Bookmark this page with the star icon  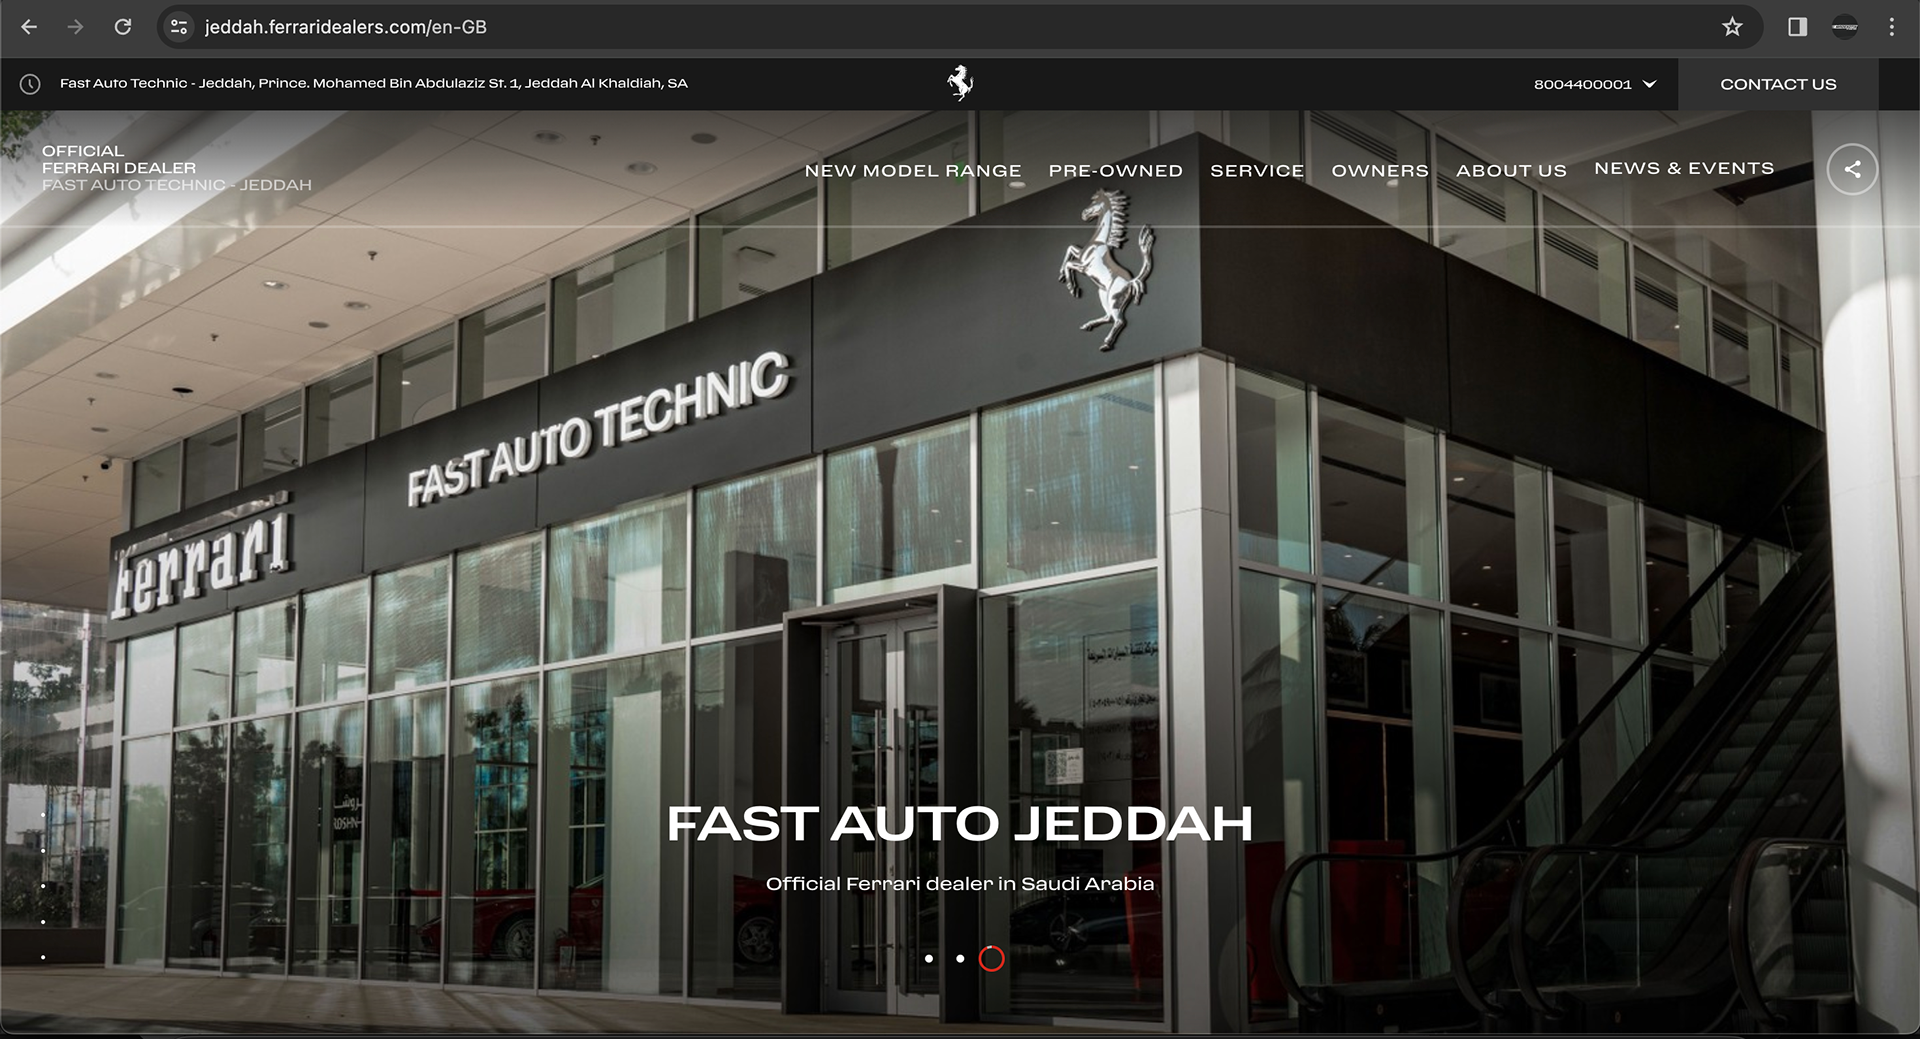click(1732, 27)
